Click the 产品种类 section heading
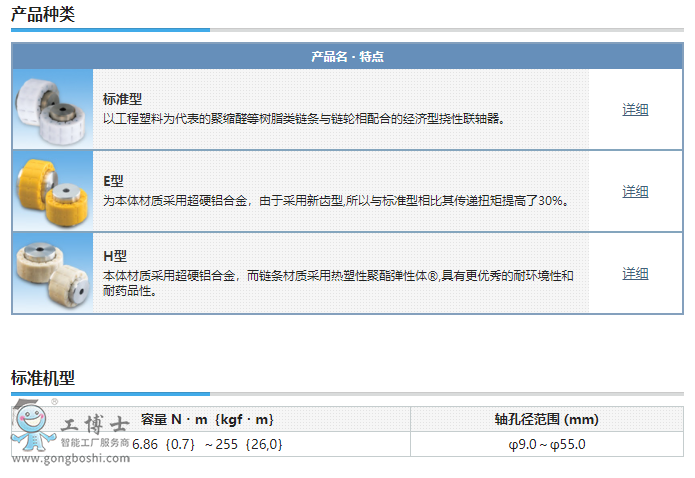695x478 pixels. coord(43,14)
